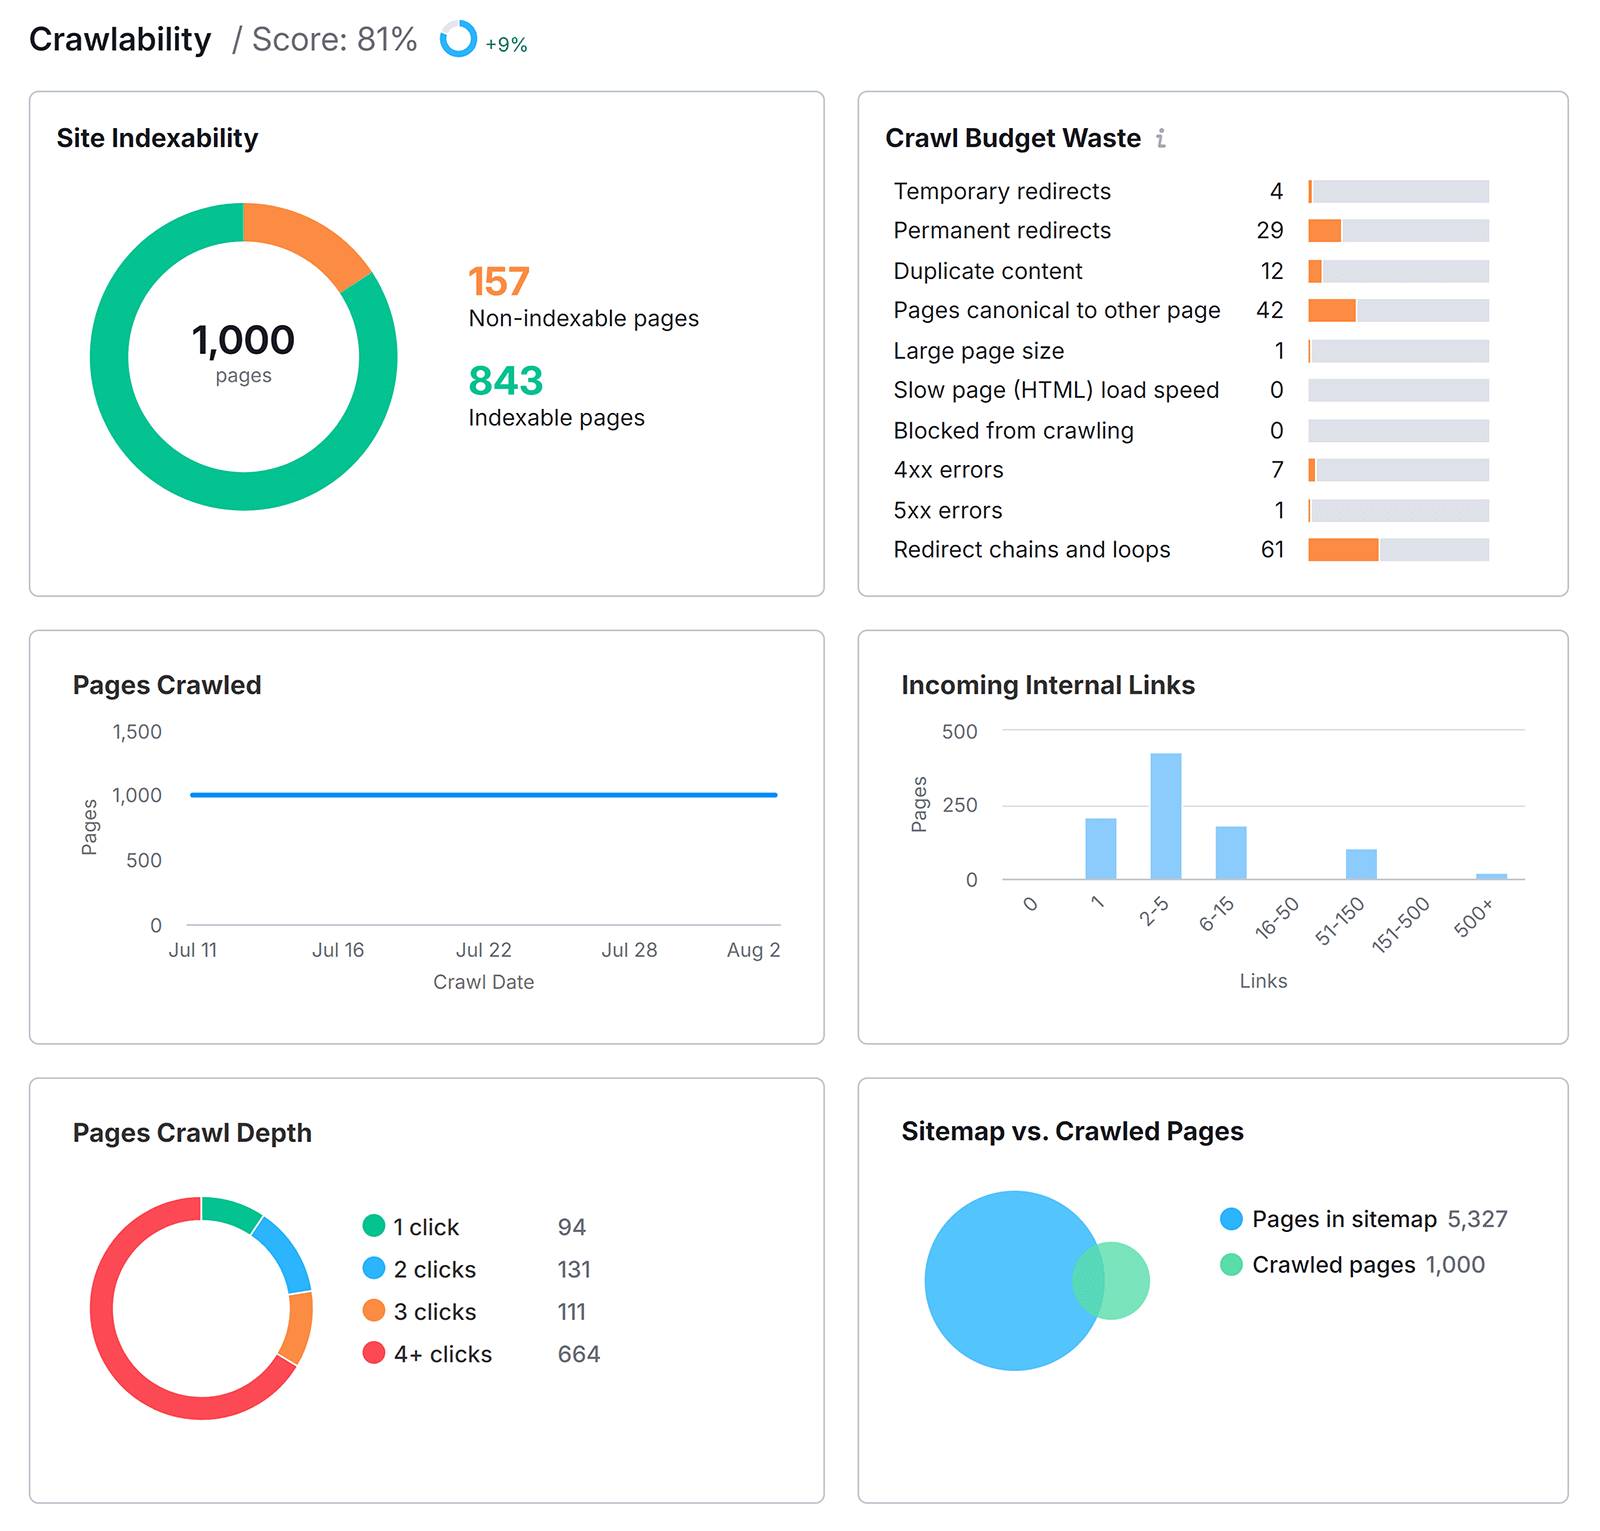Click the Temporary redirects progress bar
The height and width of the screenshot is (1531, 1600).
1398,190
